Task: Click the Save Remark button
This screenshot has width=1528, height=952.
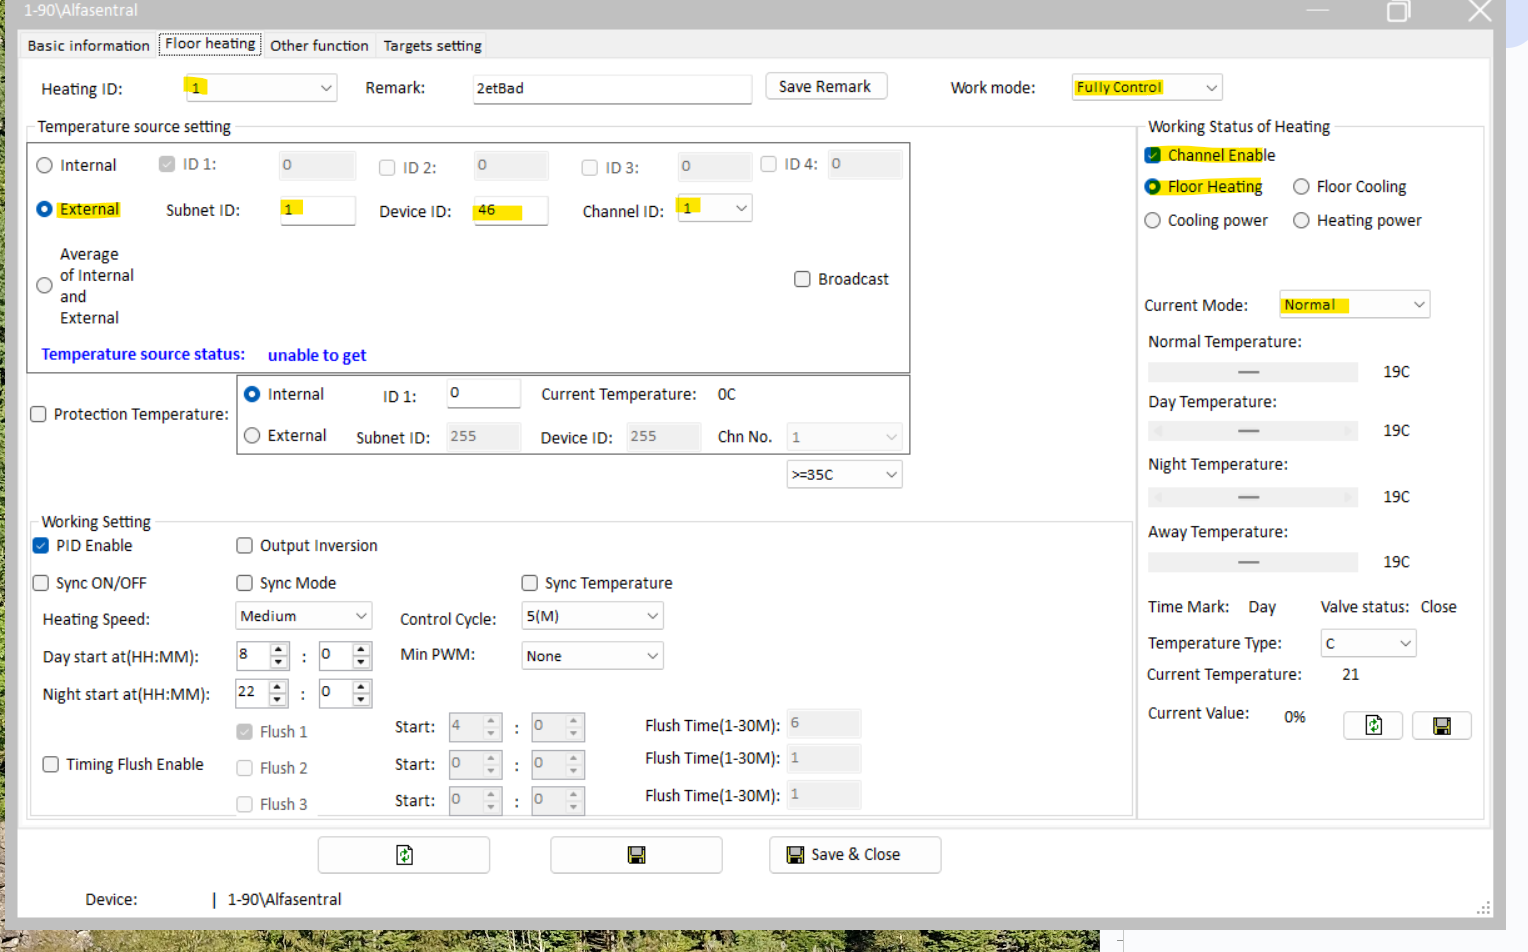Action: [x=825, y=87]
